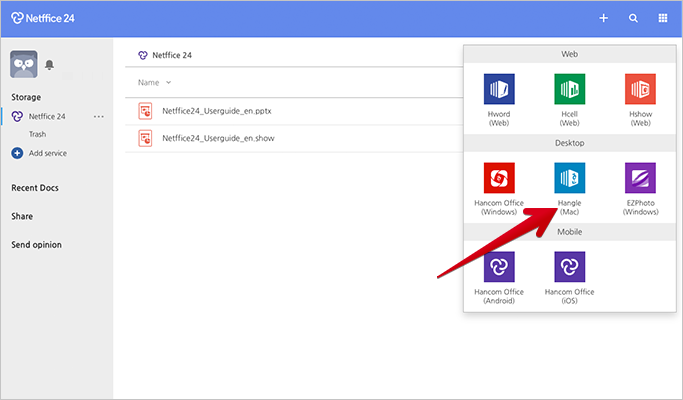Select Netffice 24 storage in sidebar
Image resolution: width=683 pixels, height=400 pixels.
[47, 116]
